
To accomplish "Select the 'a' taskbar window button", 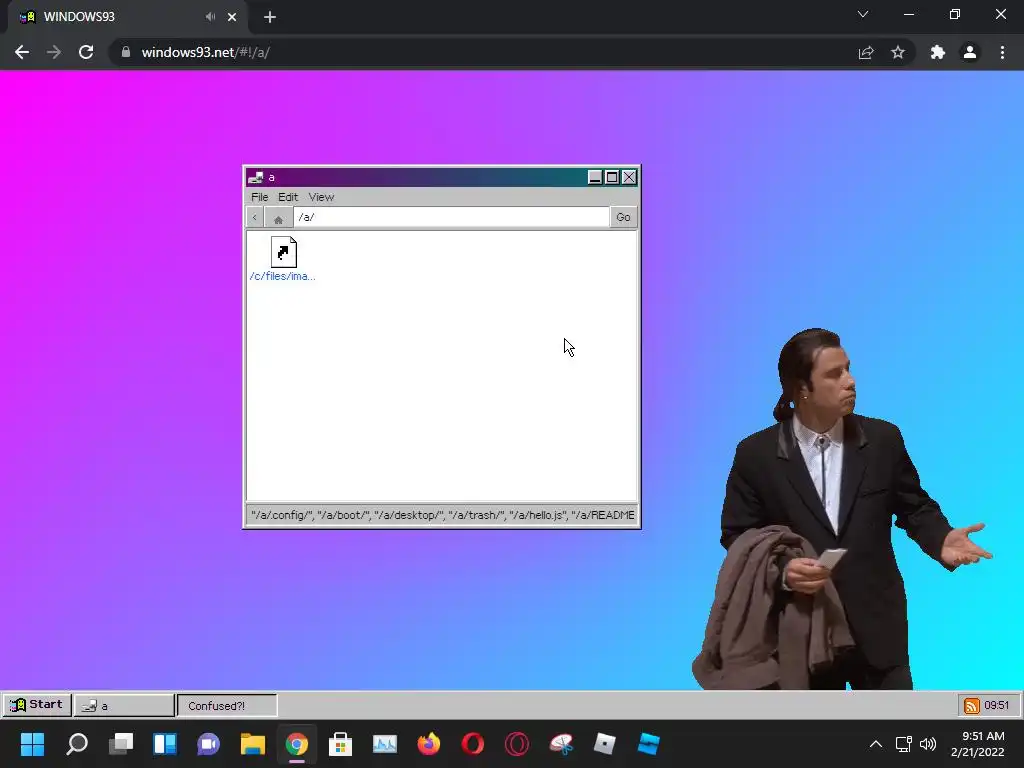I will pos(124,705).
